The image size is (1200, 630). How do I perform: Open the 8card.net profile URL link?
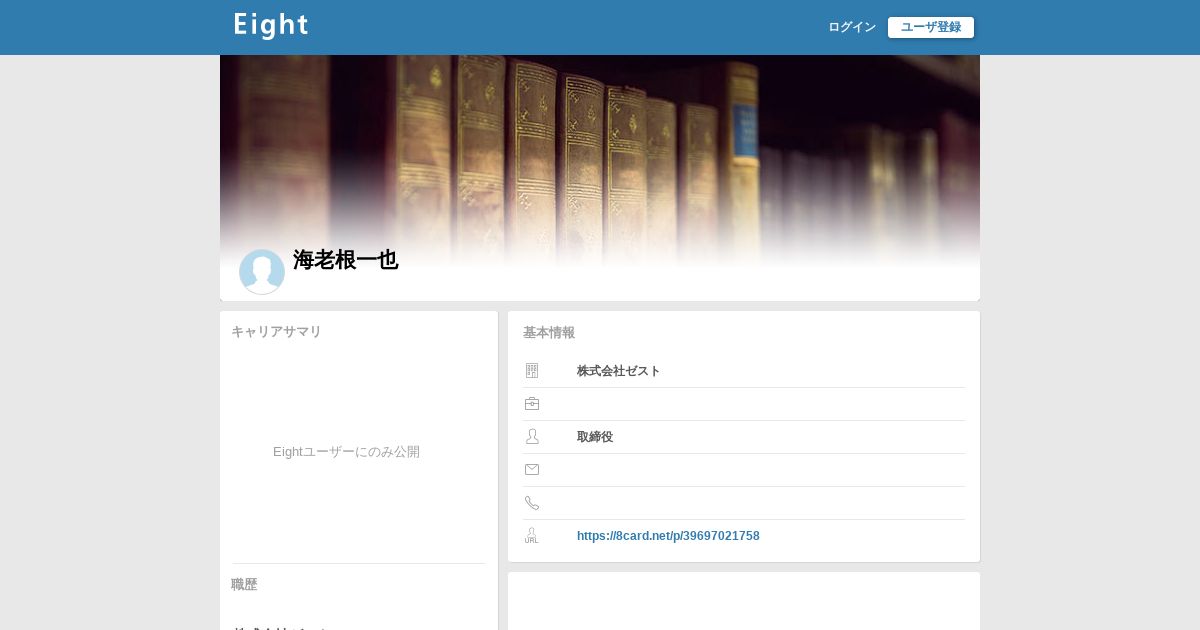(x=668, y=536)
